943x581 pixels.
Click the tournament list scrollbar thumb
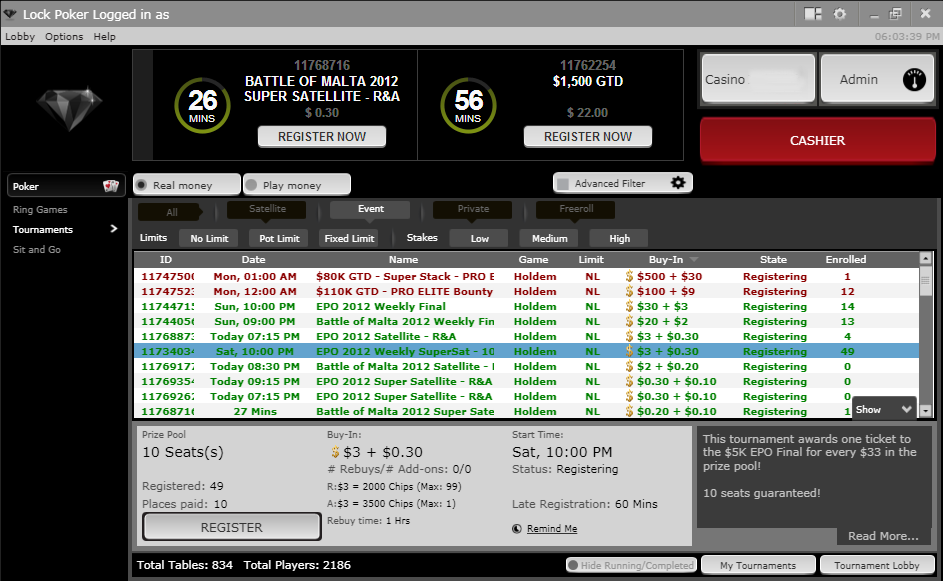(926, 281)
